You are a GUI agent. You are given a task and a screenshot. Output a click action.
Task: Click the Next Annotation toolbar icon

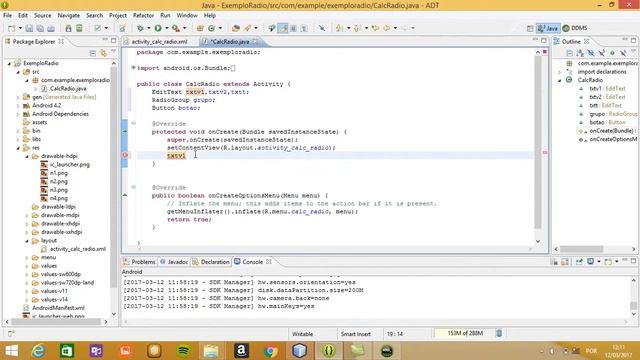tap(340, 28)
